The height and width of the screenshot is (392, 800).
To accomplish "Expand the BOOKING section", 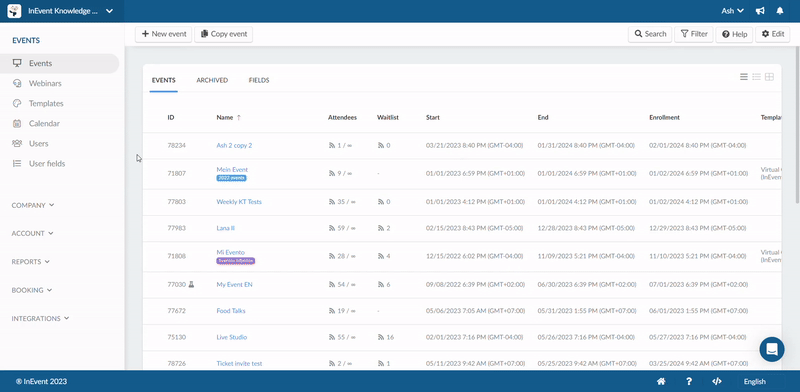I will coord(32,290).
